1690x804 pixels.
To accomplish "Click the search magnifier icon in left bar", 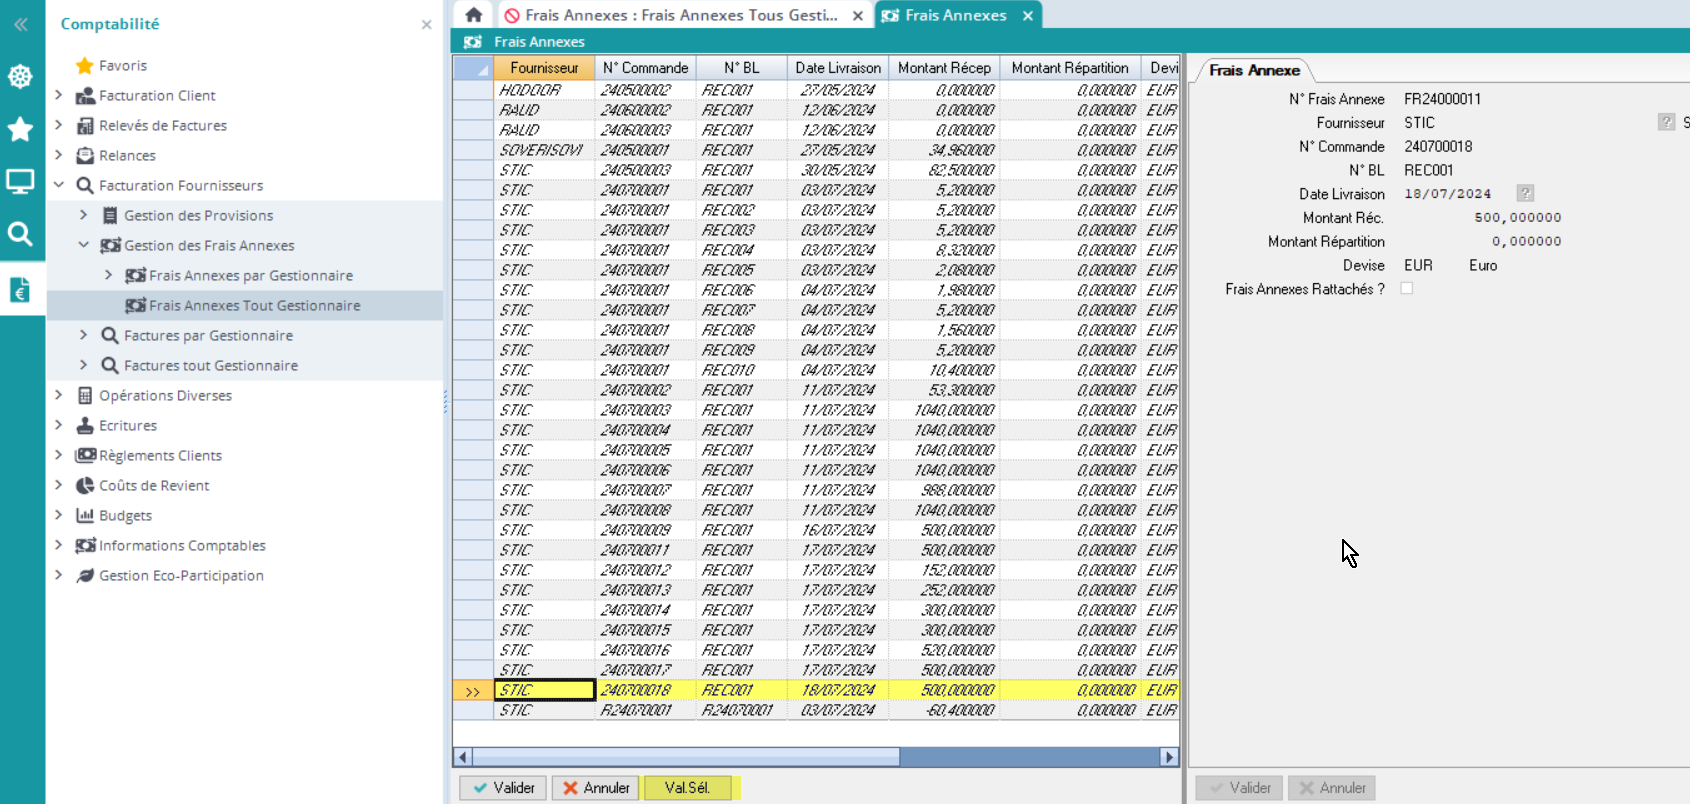I will [x=20, y=234].
